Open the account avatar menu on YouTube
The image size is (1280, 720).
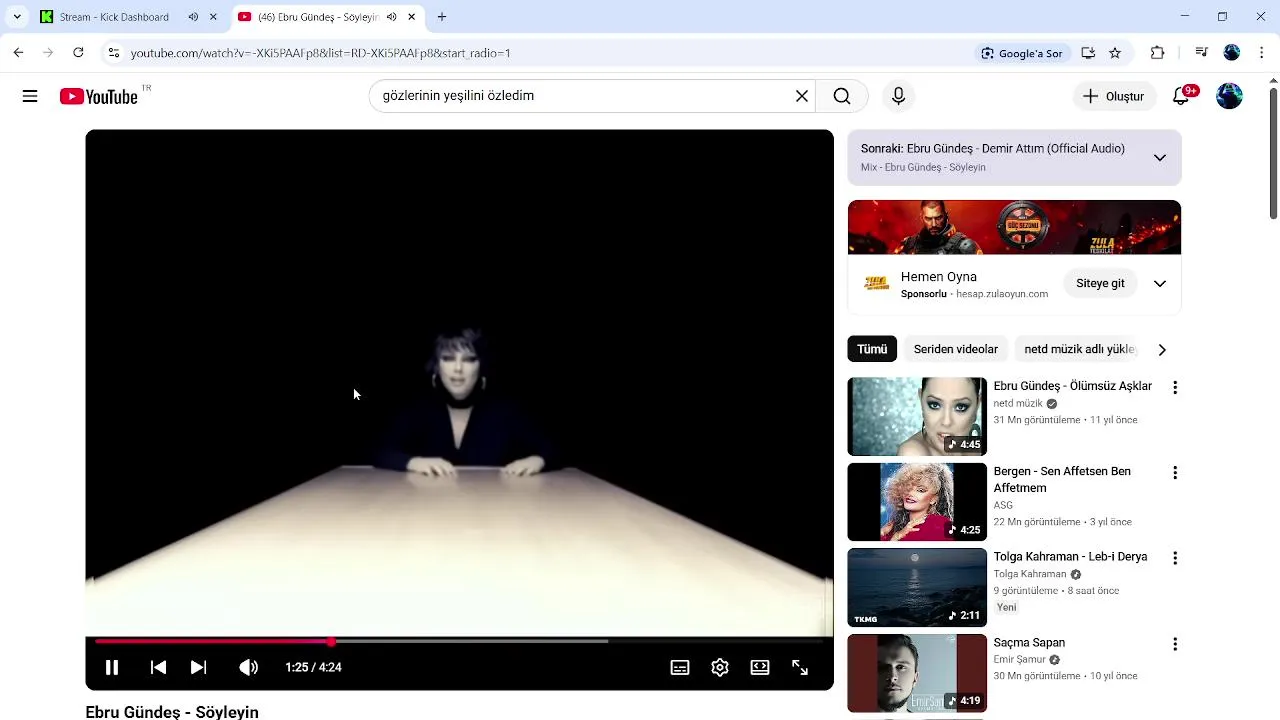(1229, 96)
